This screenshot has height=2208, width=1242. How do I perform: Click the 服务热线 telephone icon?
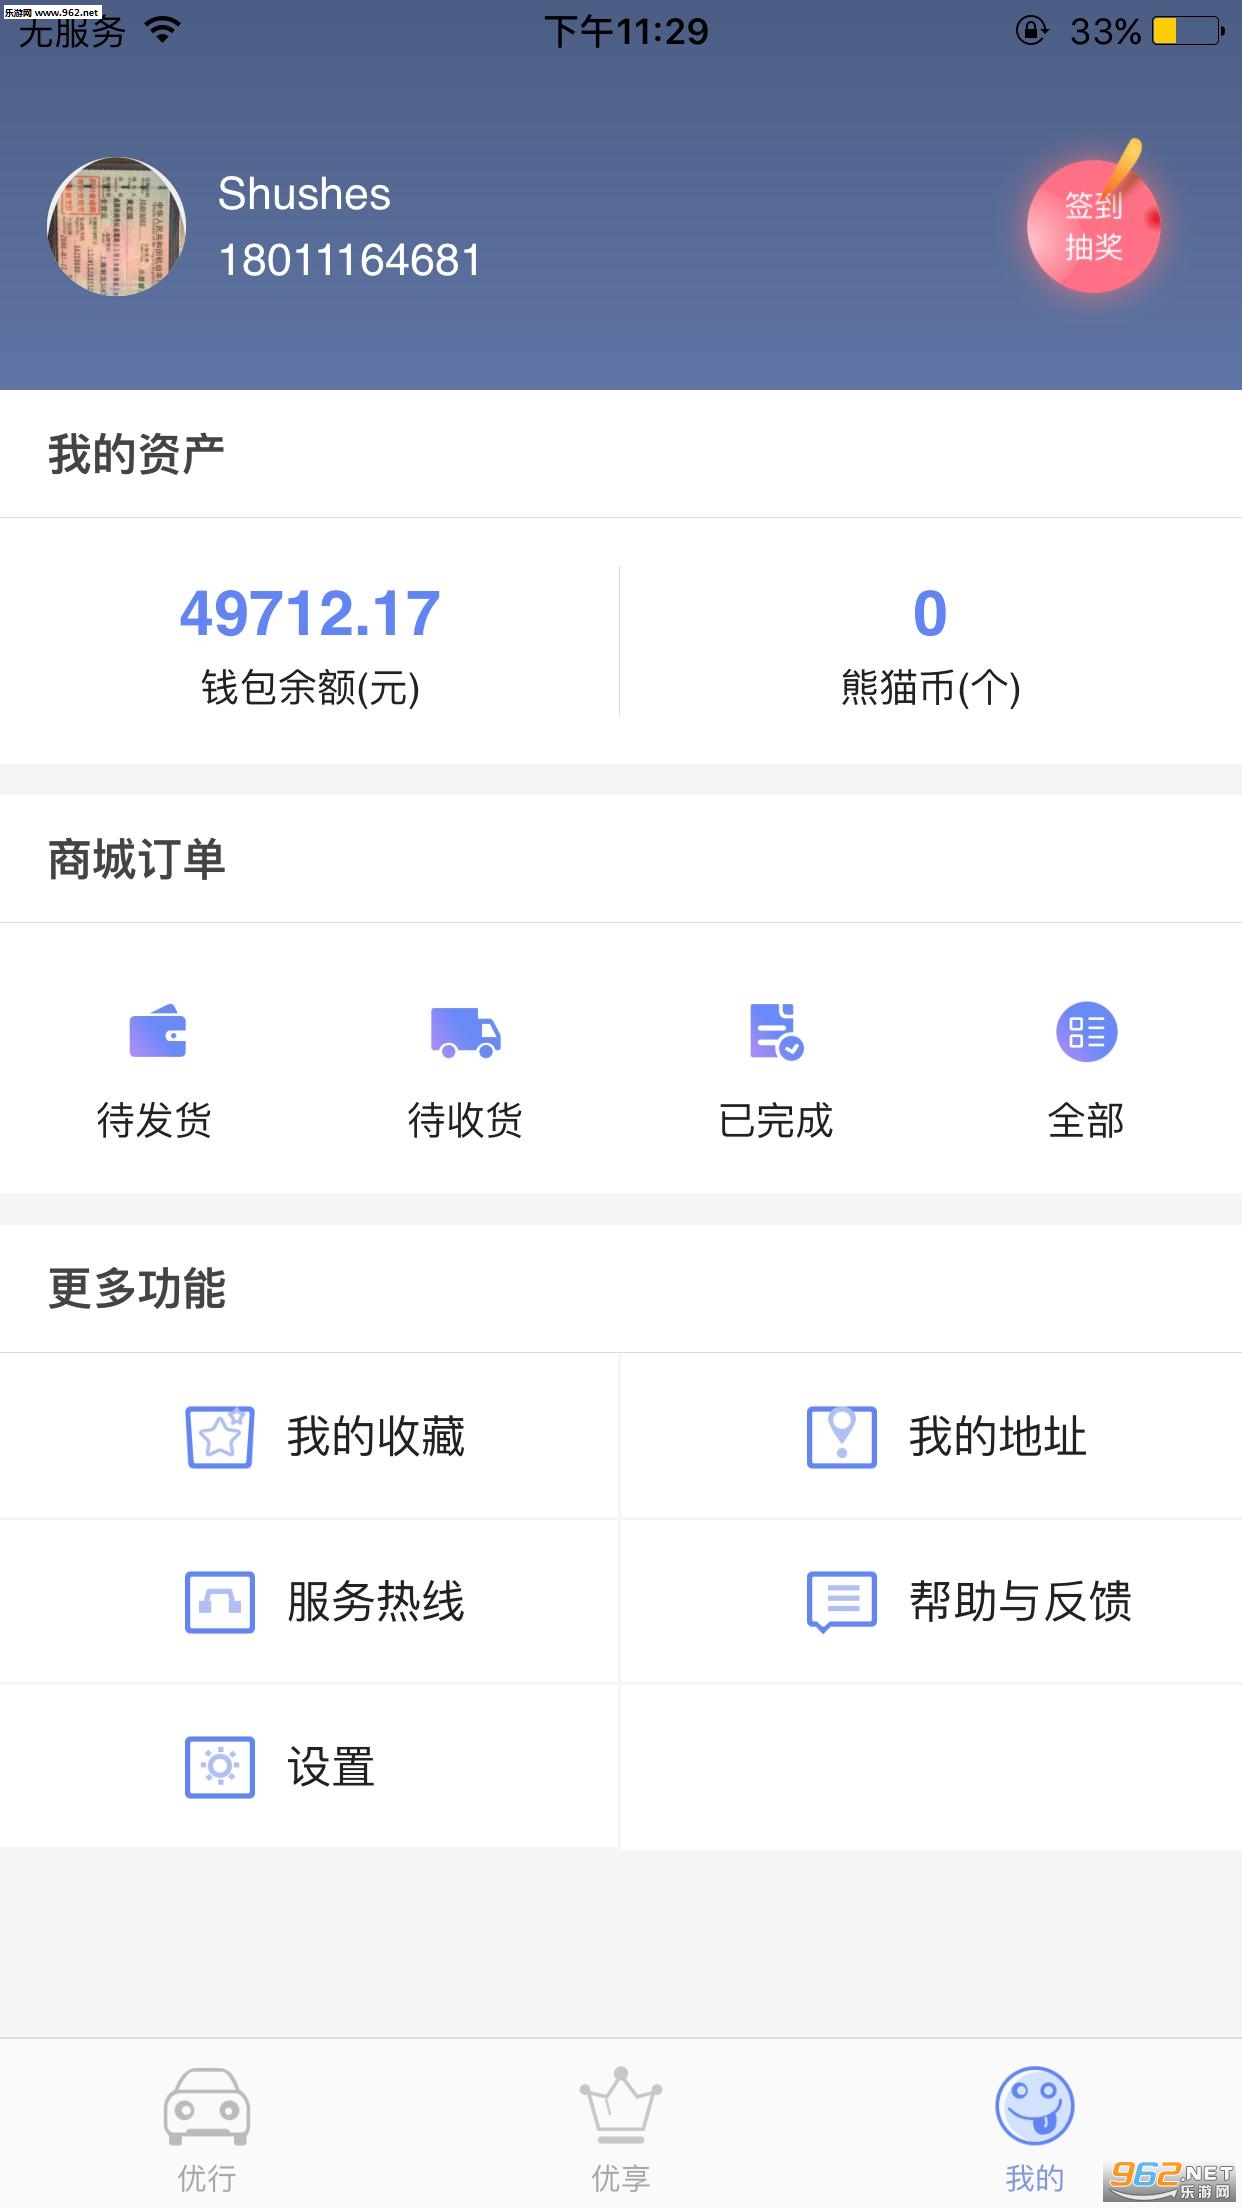[x=220, y=1602]
